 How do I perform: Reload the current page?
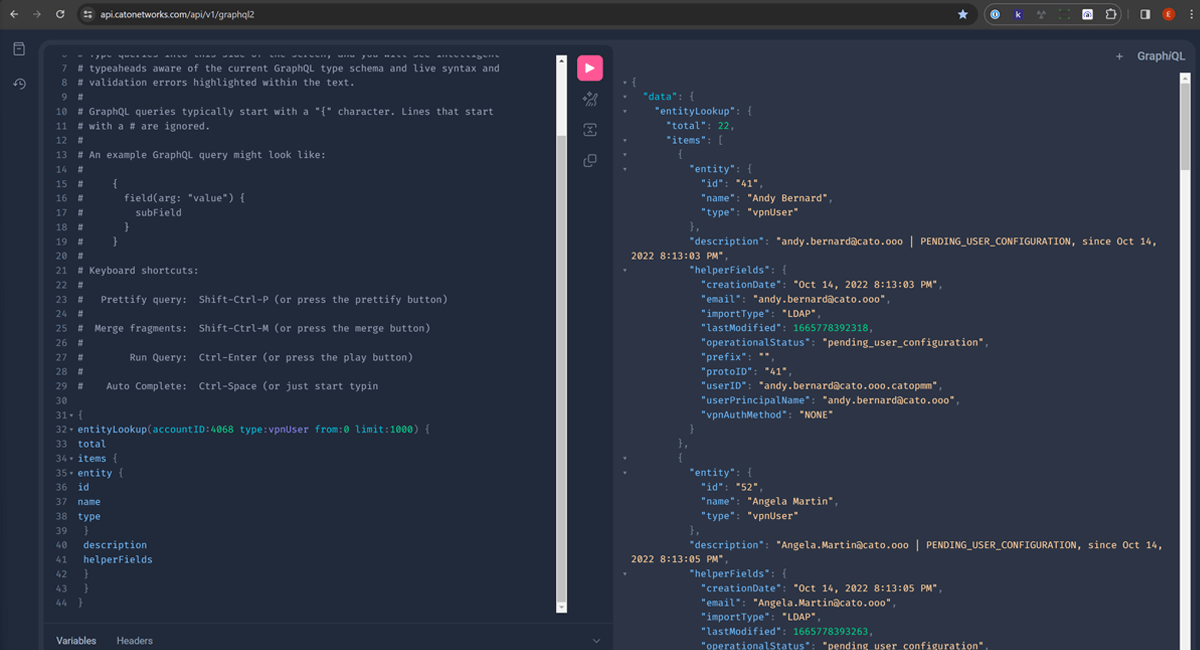[61, 15]
